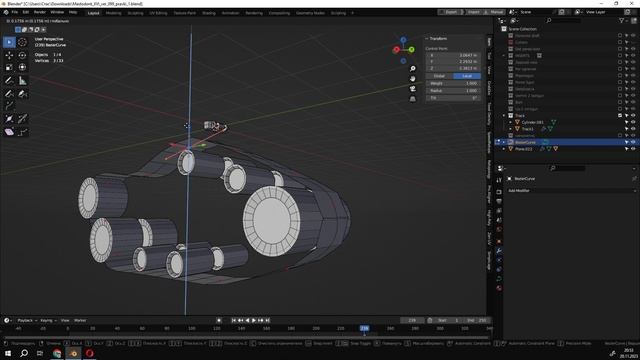The width and height of the screenshot is (640, 360).
Task: Hide BezierCurve in viewport
Action: click(x=633, y=142)
